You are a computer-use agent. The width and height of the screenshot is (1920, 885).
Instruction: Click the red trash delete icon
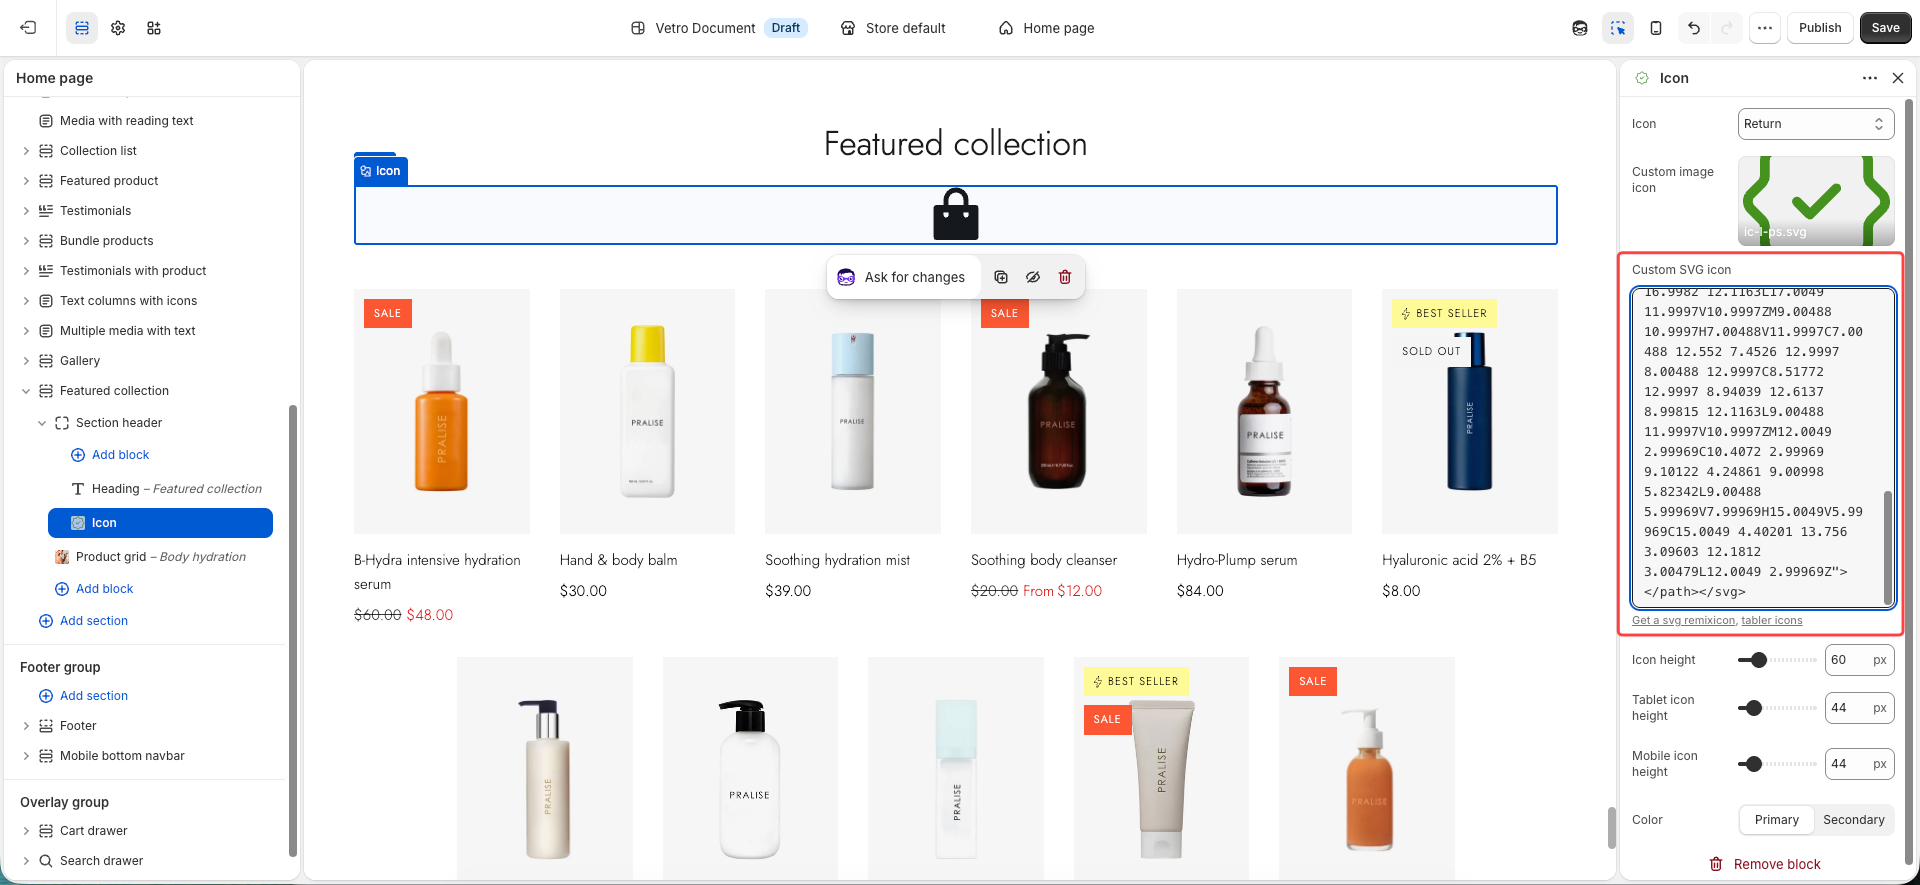pyautogui.click(x=1065, y=277)
